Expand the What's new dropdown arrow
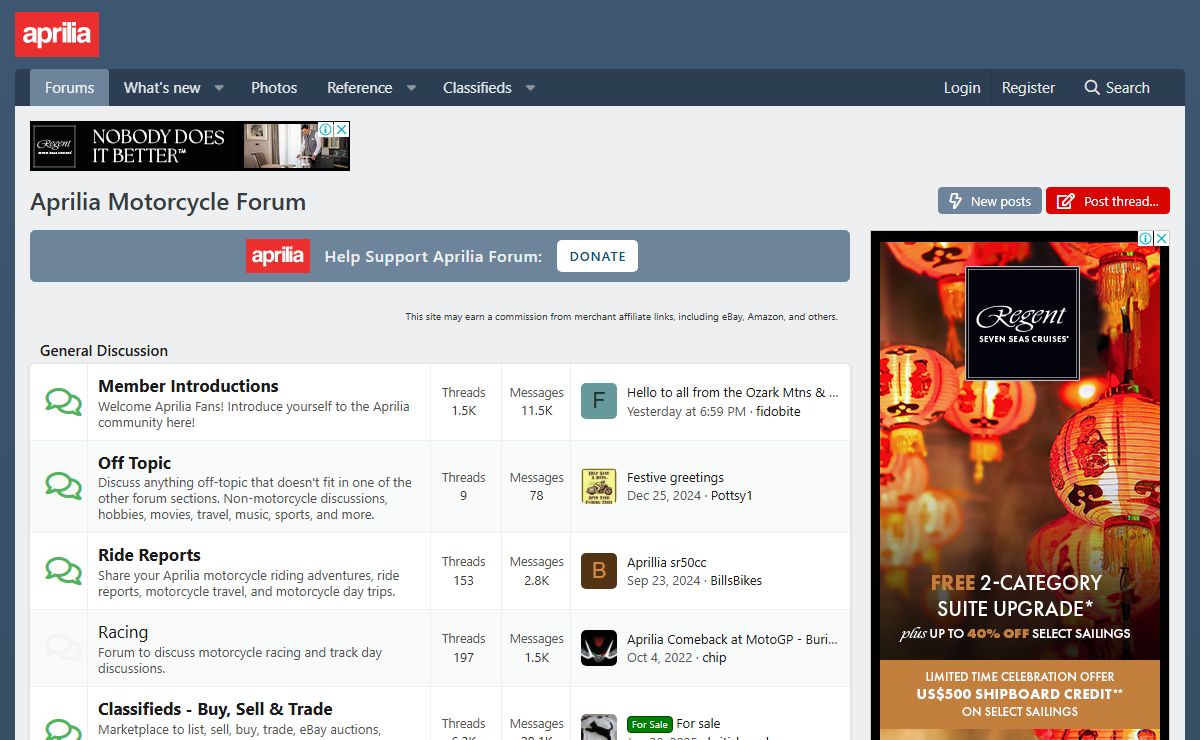This screenshot has height=740, width=1200. coord(219,88)
